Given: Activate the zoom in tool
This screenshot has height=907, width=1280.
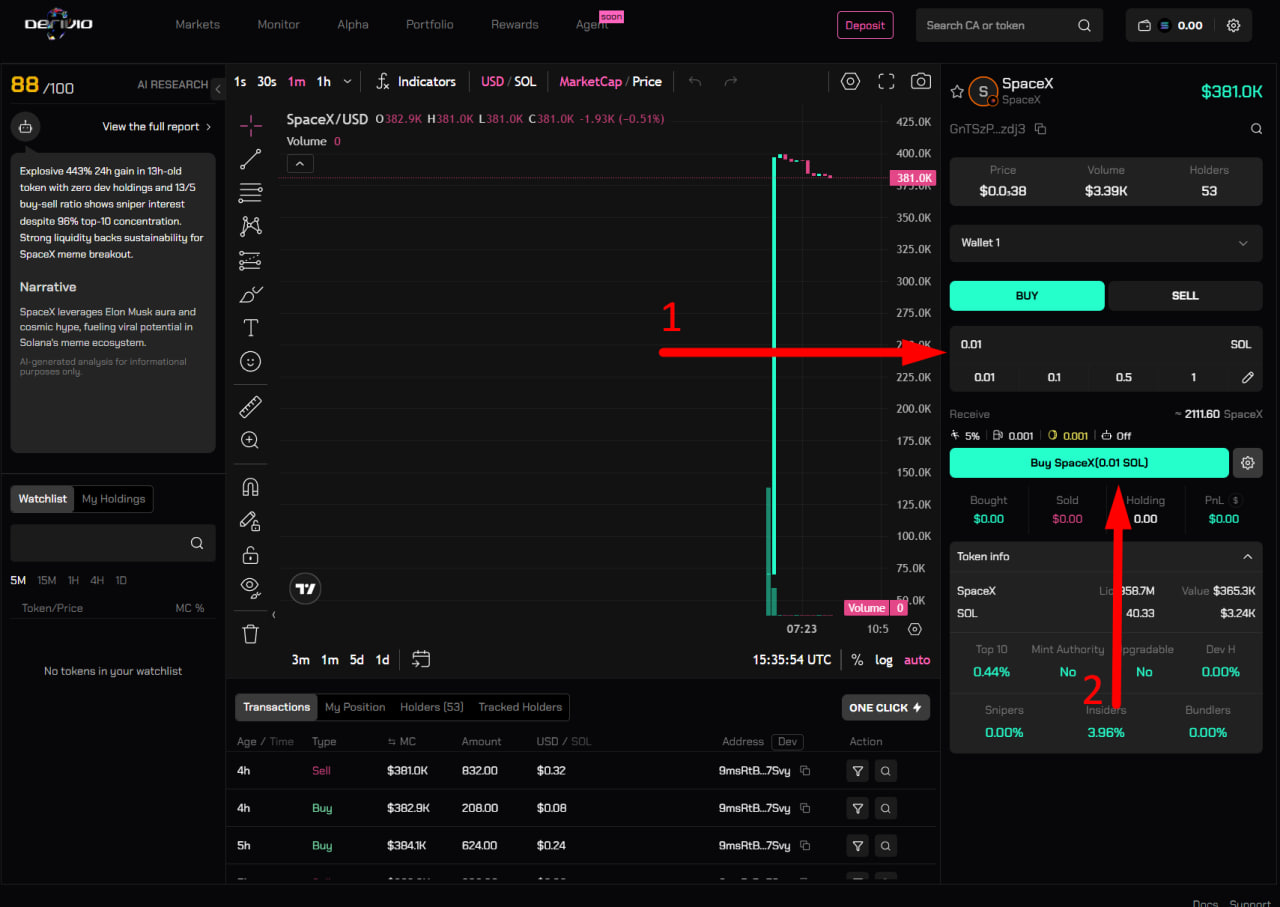Looking at the screenshot, I should tap(251, 440).
